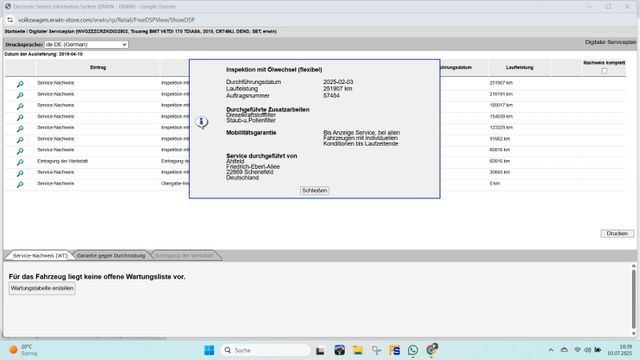The image size is (640, 360).
Task: Click the site info icon in address bar
Action: click(x=10, y=20)
